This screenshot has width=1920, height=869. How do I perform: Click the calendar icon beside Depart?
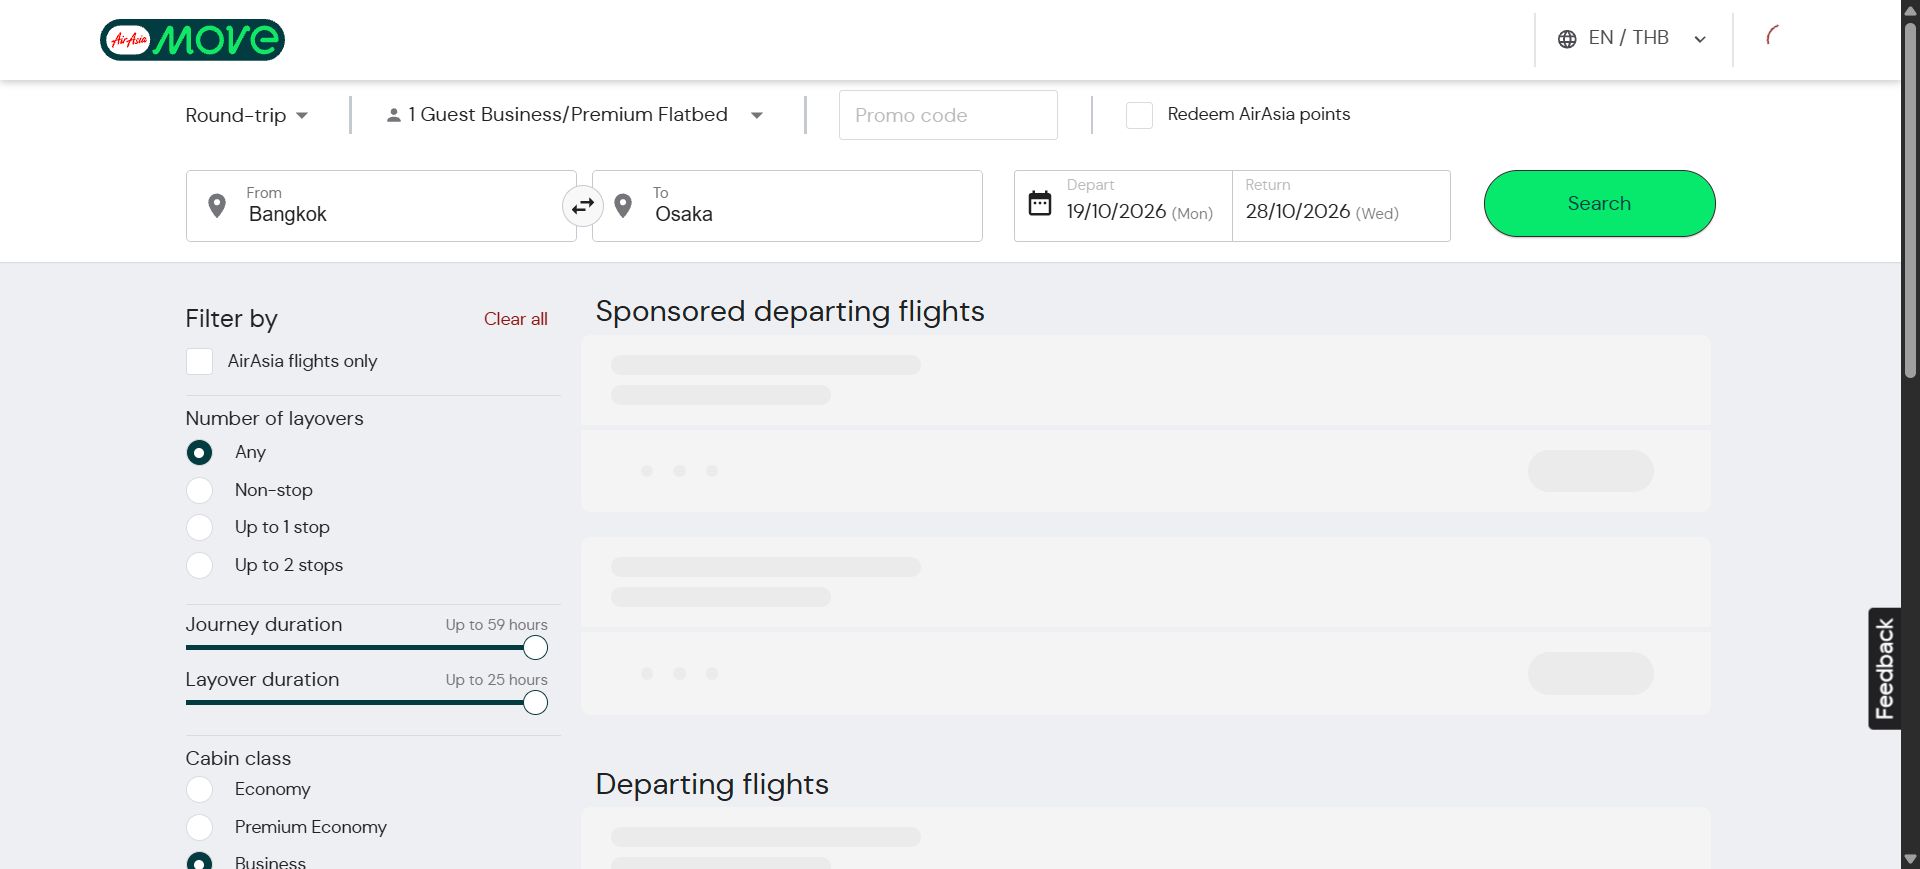pos(1040,203)
